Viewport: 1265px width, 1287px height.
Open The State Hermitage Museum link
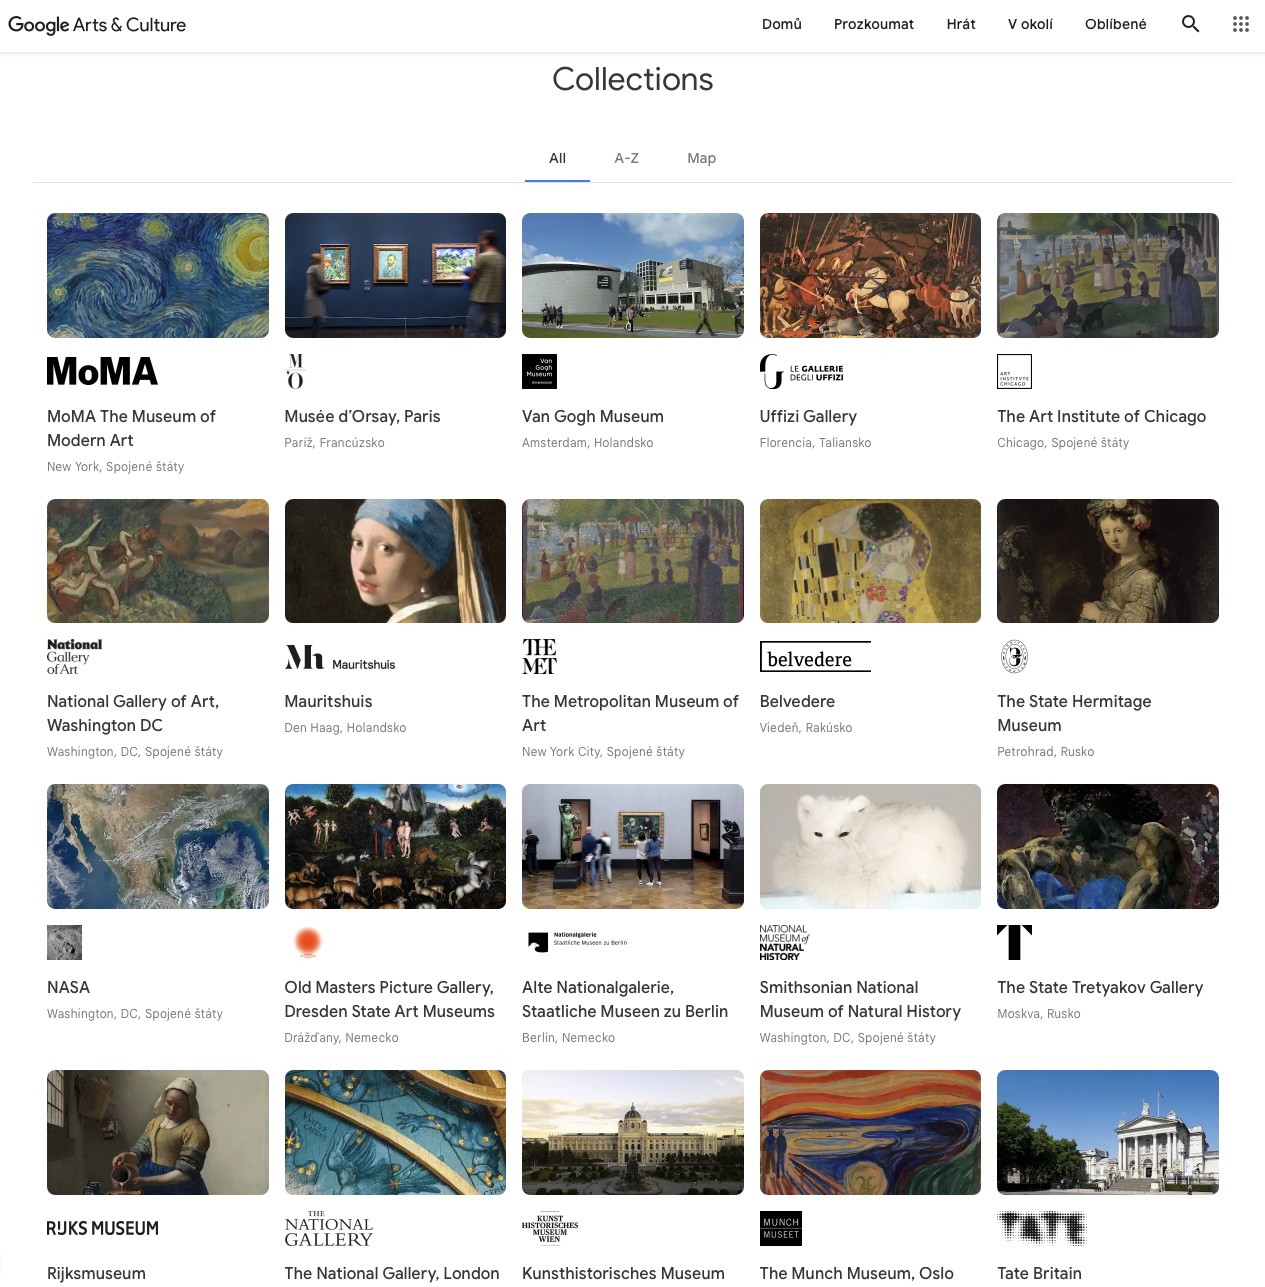tap(1074, 713)
